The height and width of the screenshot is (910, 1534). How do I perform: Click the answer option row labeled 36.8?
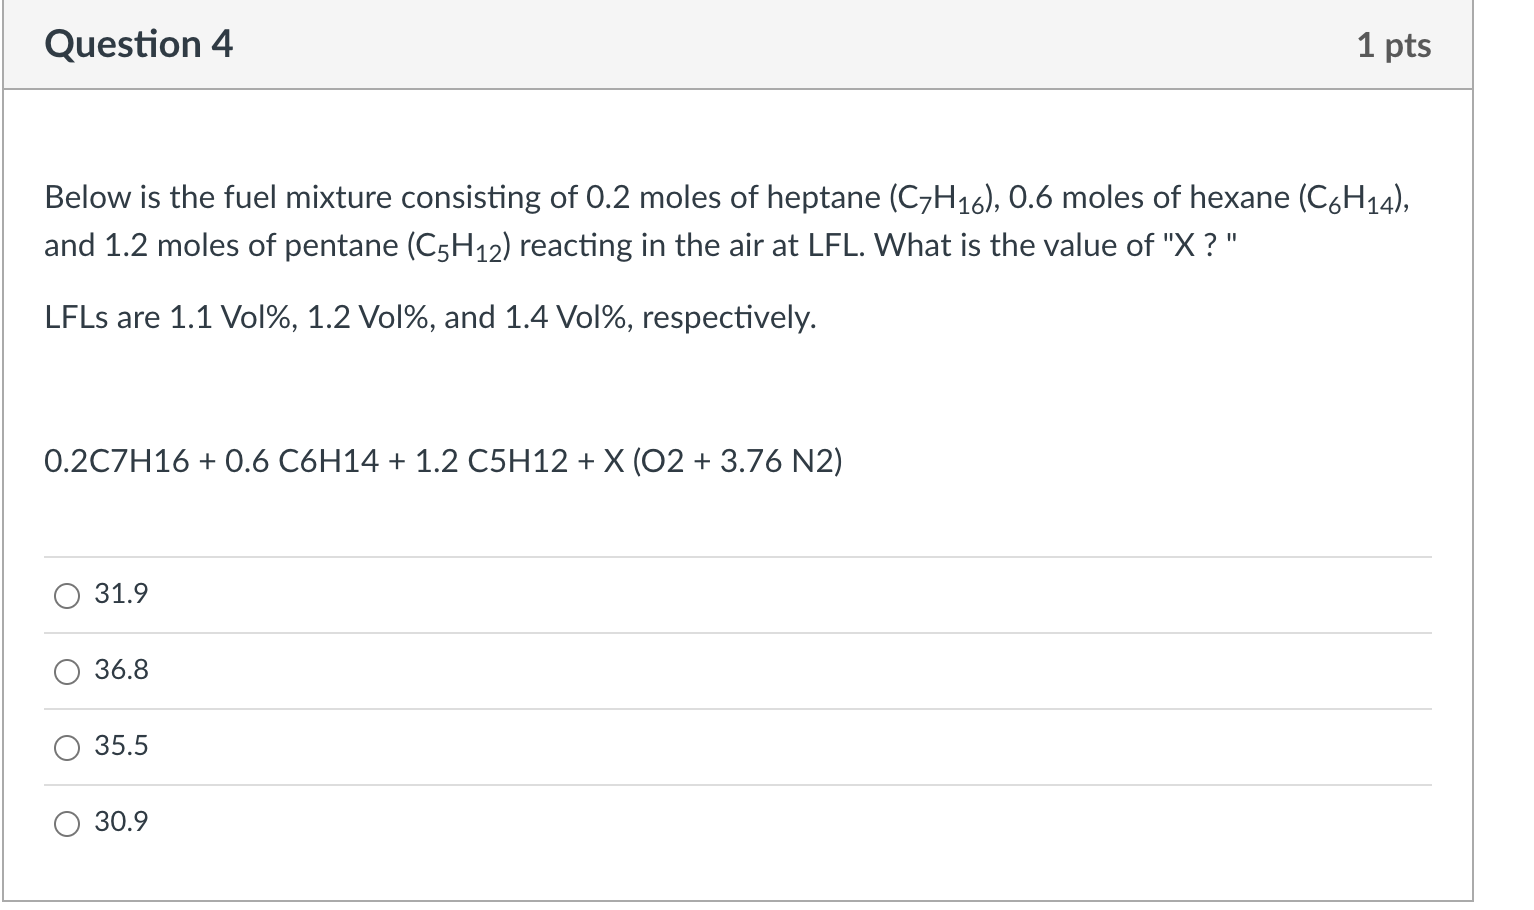(x=121, y=671)
